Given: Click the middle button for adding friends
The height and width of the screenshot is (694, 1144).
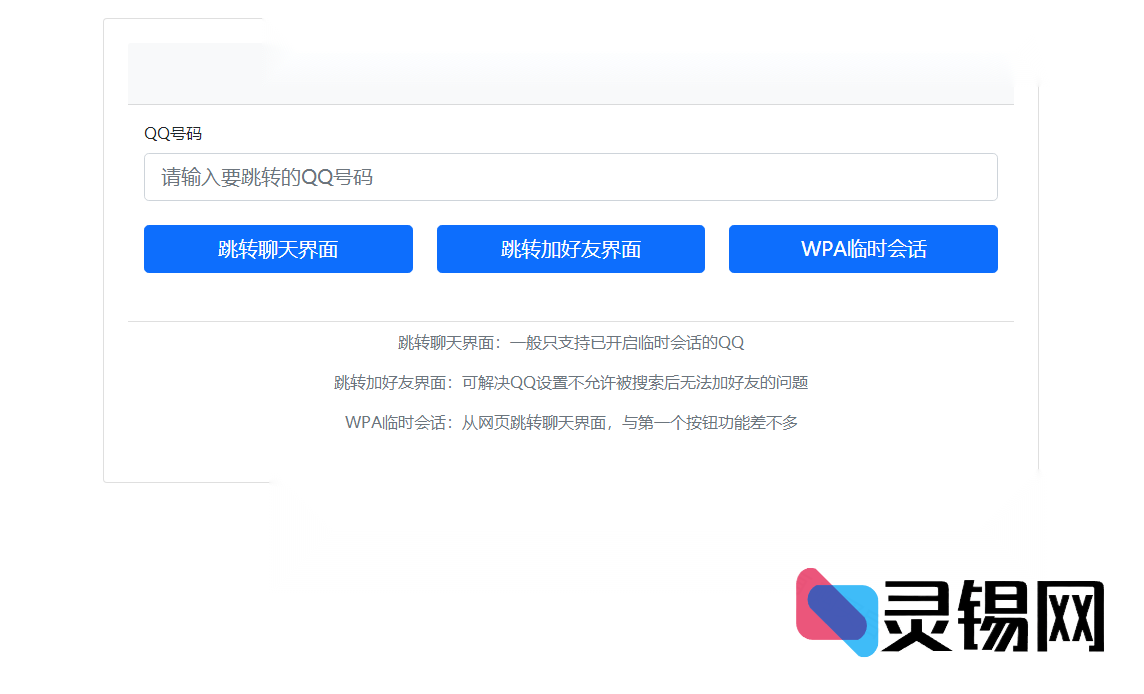Looking at the screenshot, I should pos(571,249).
